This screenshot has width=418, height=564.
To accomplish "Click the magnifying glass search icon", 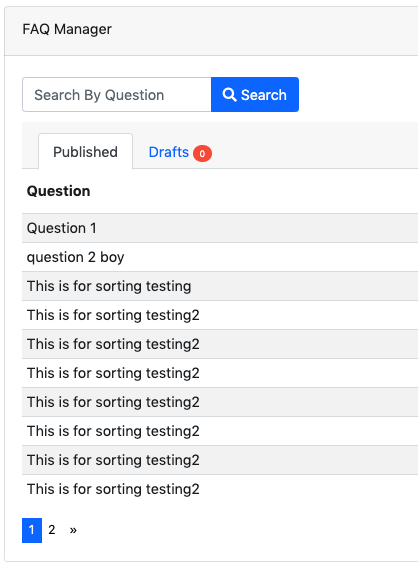I will (229, 95).
